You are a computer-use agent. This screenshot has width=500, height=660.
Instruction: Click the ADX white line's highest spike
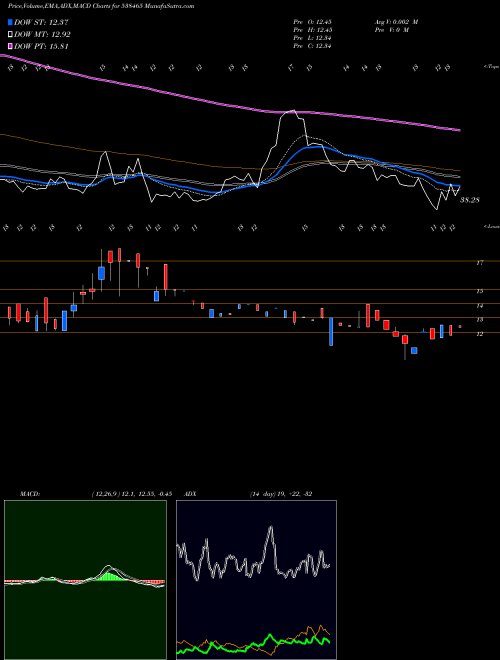[x=270, y=527]
